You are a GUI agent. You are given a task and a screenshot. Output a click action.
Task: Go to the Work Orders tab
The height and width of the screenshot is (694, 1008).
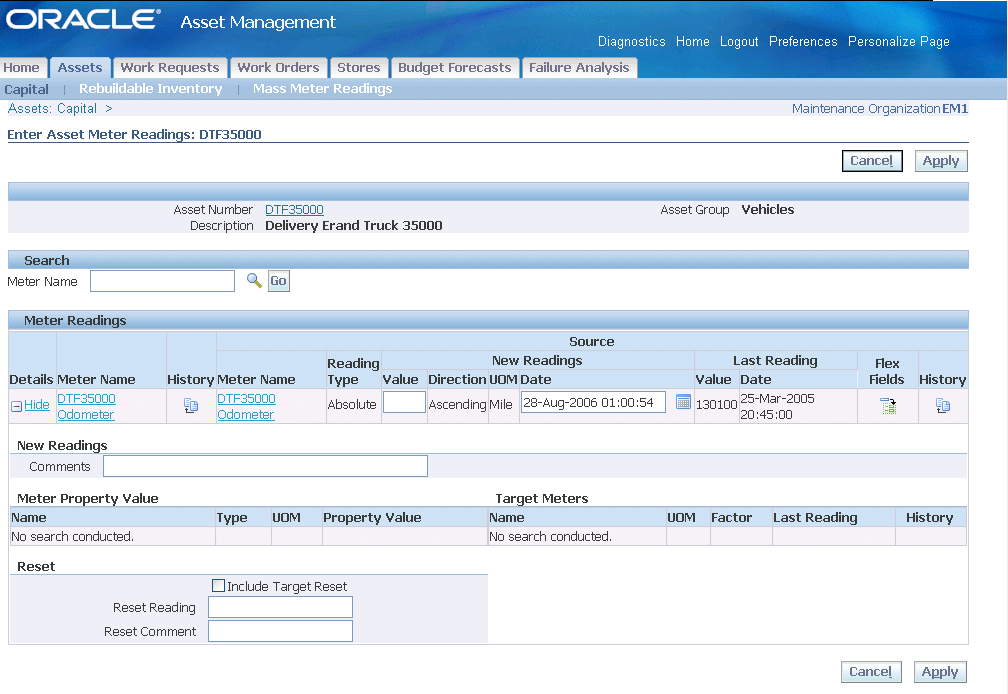coord(278,67)
